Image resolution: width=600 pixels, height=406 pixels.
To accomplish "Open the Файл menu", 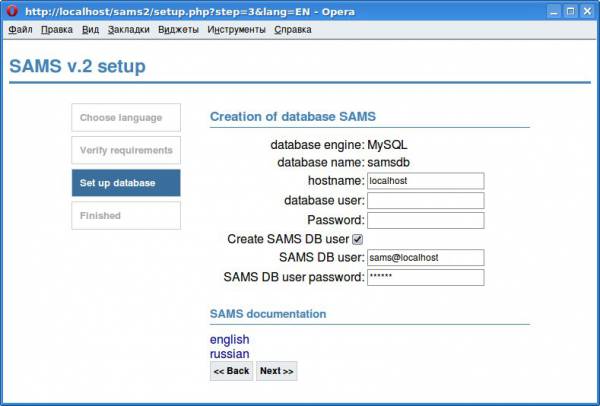I will 20,30.
